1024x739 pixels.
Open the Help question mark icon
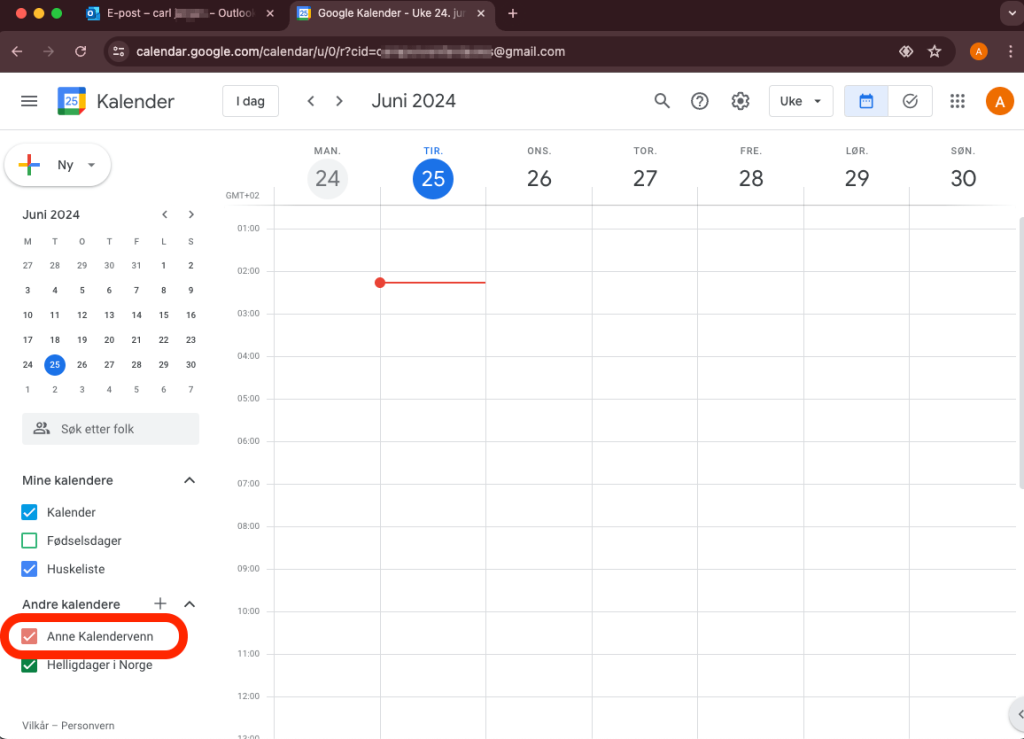tap(700, 101)
